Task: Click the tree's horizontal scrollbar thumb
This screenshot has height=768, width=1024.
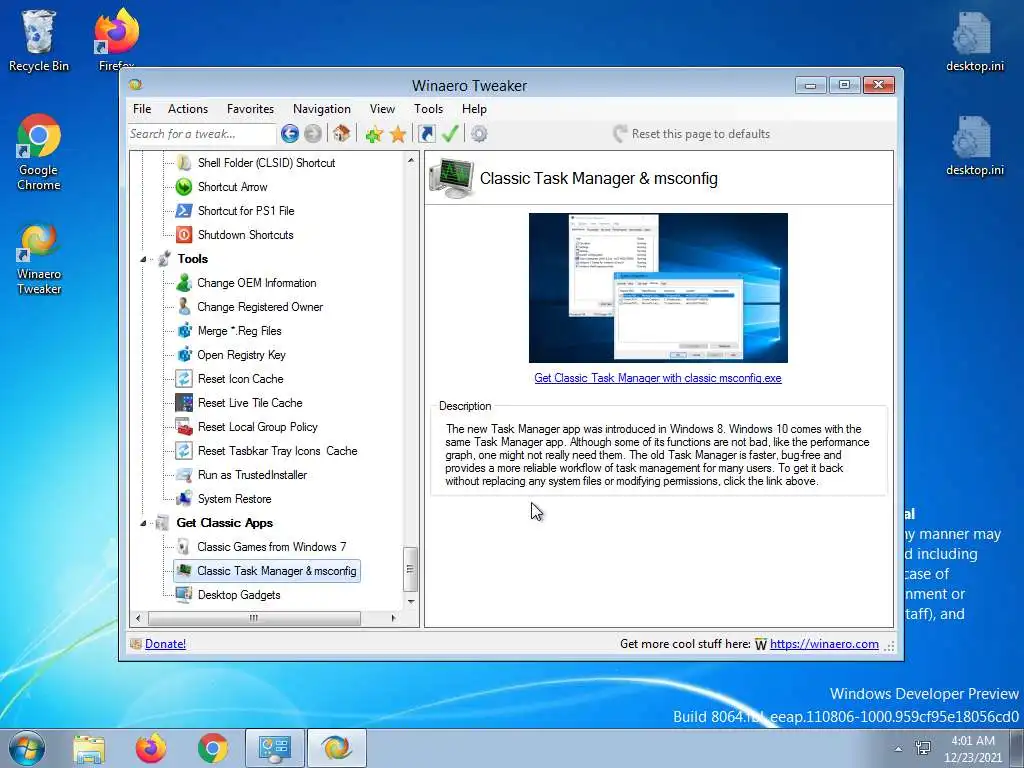Action: coord(254,618)
